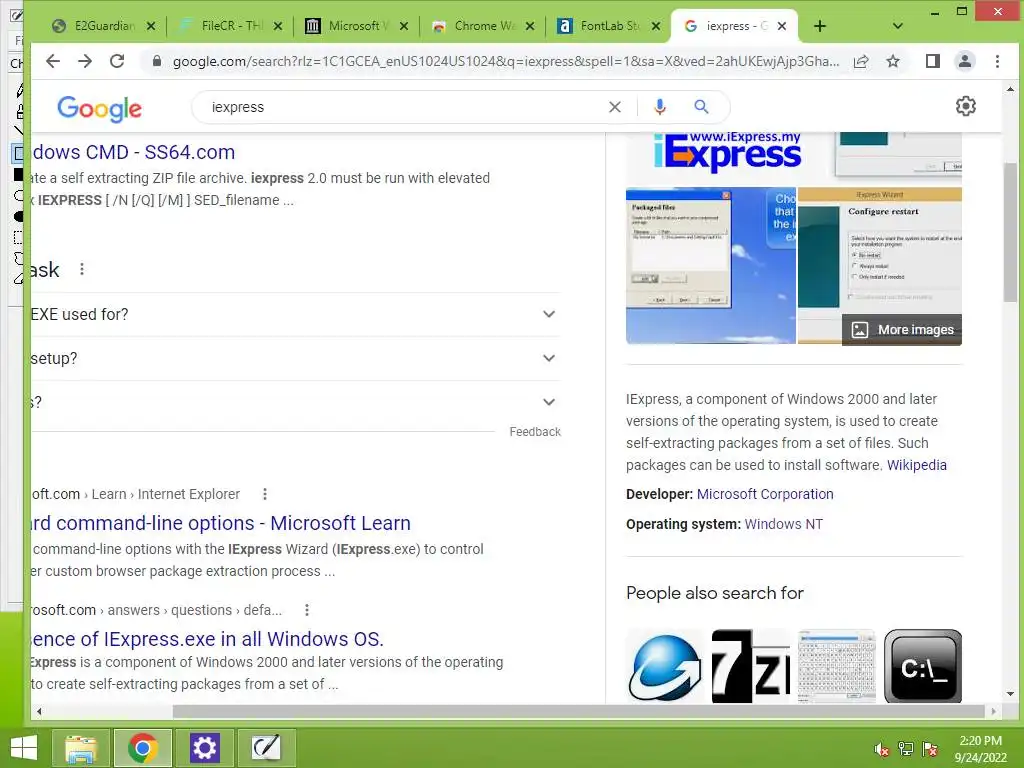The width and height of the screenshot is (1024, 768).
Task: Close the E2Guardian tab
Action: 151,26
